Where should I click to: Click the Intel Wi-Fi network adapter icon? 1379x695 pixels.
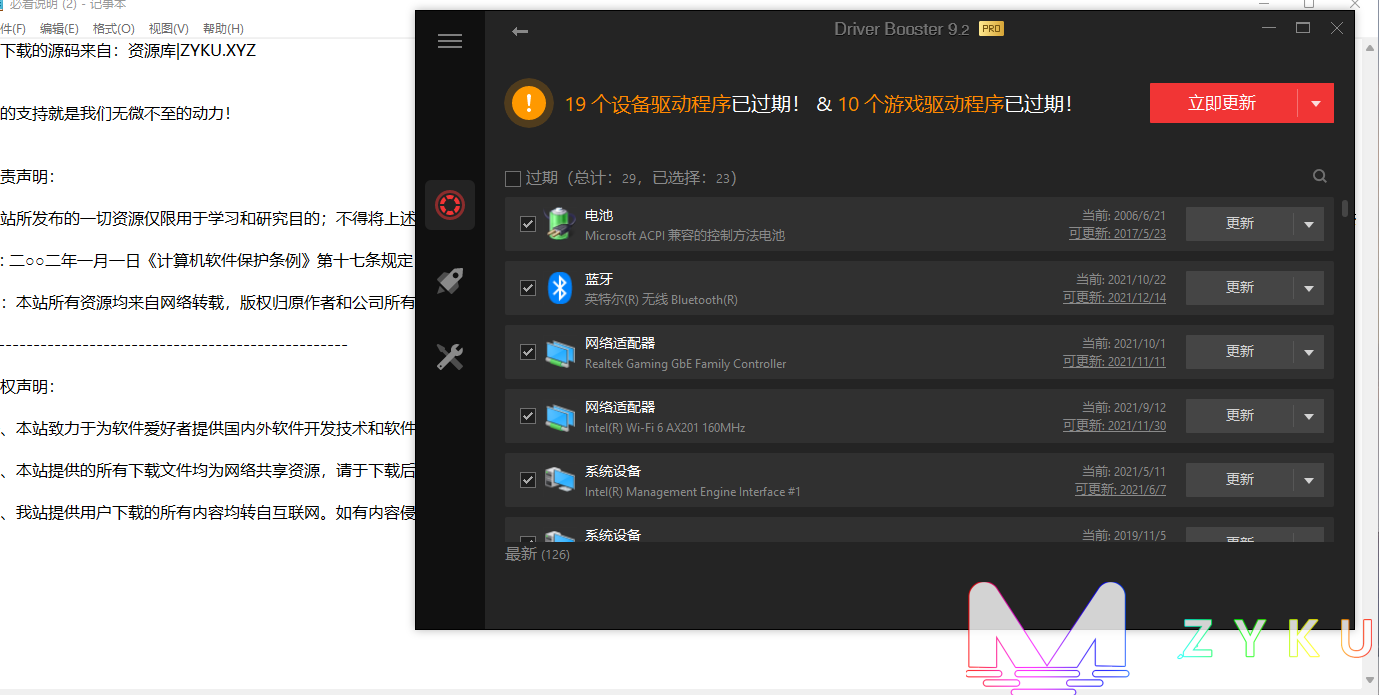click(559, 416)
